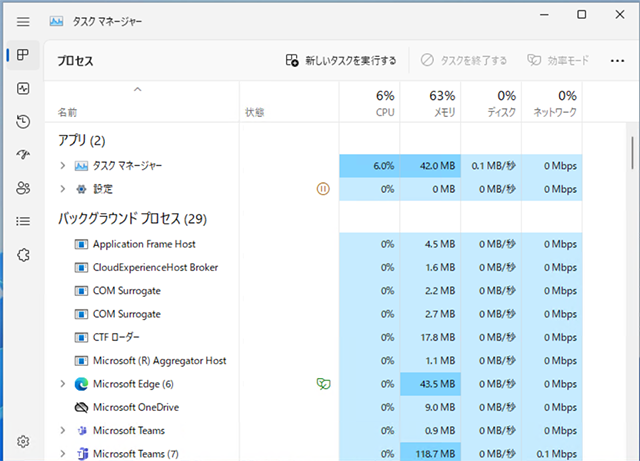Open the Users sidebar icon
Image resolution: width=640 pixels, height=461 pixels.
pos(23,188)
